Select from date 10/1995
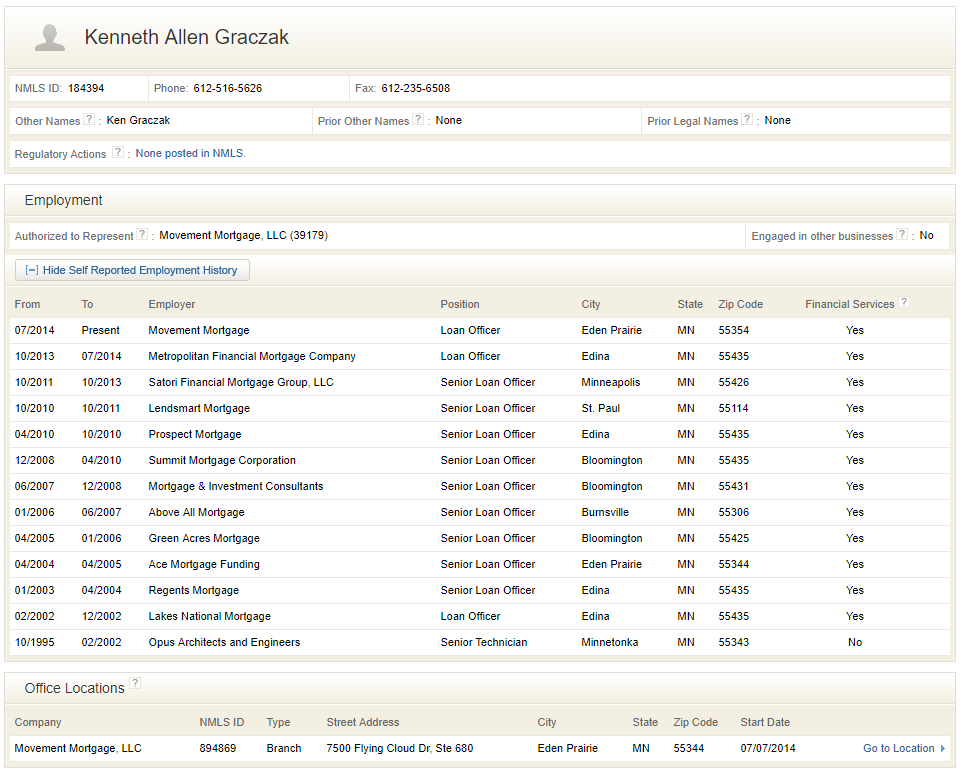Viewport: 962px width, 772px height. click(34, 642)
